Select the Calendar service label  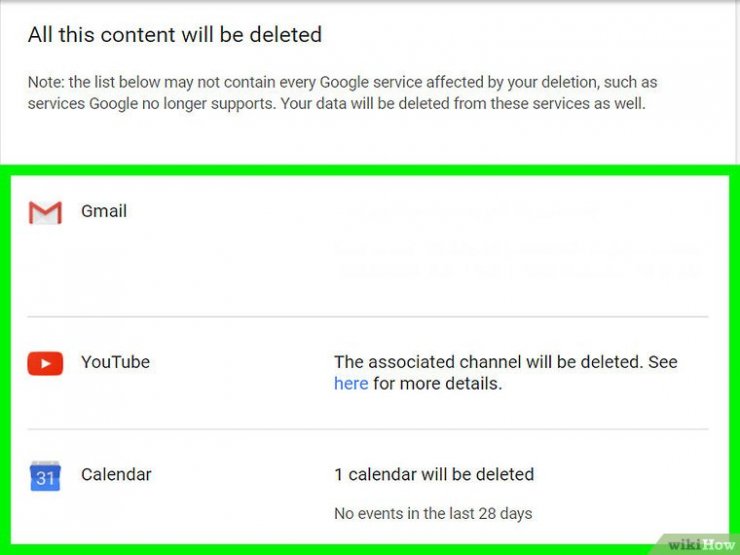click(x=116, y=474)
